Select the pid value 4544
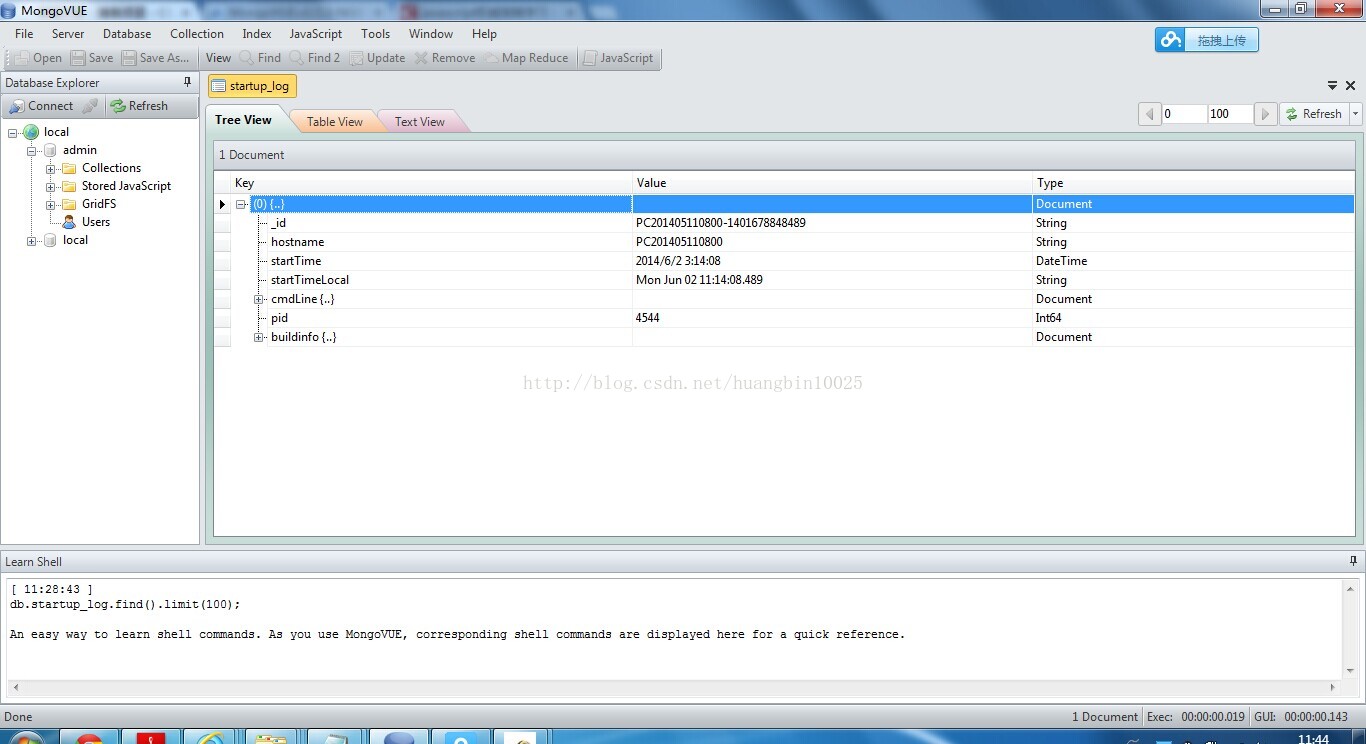The width and height of the screenshot is (1366, 744). click(x=648, y=318)
